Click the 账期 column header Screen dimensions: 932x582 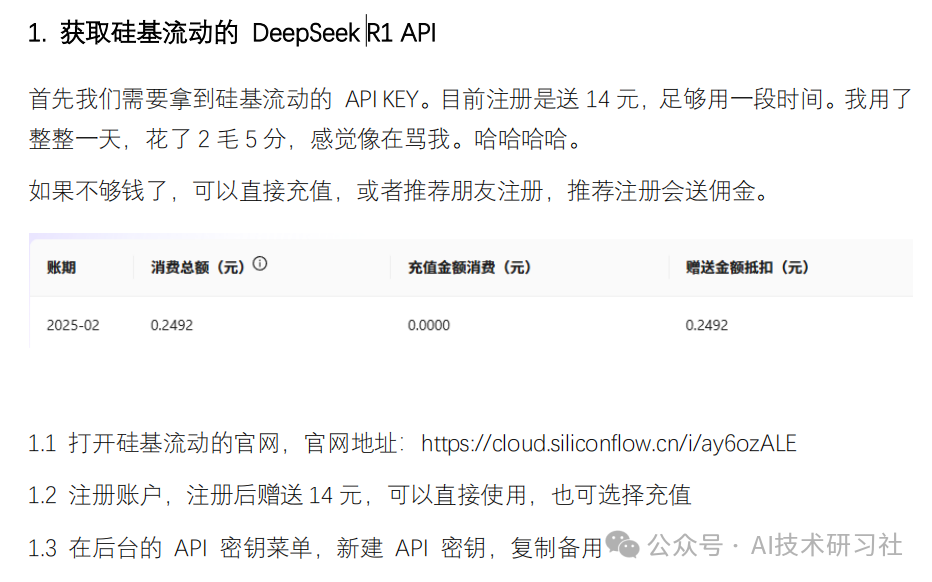(61, 268)
